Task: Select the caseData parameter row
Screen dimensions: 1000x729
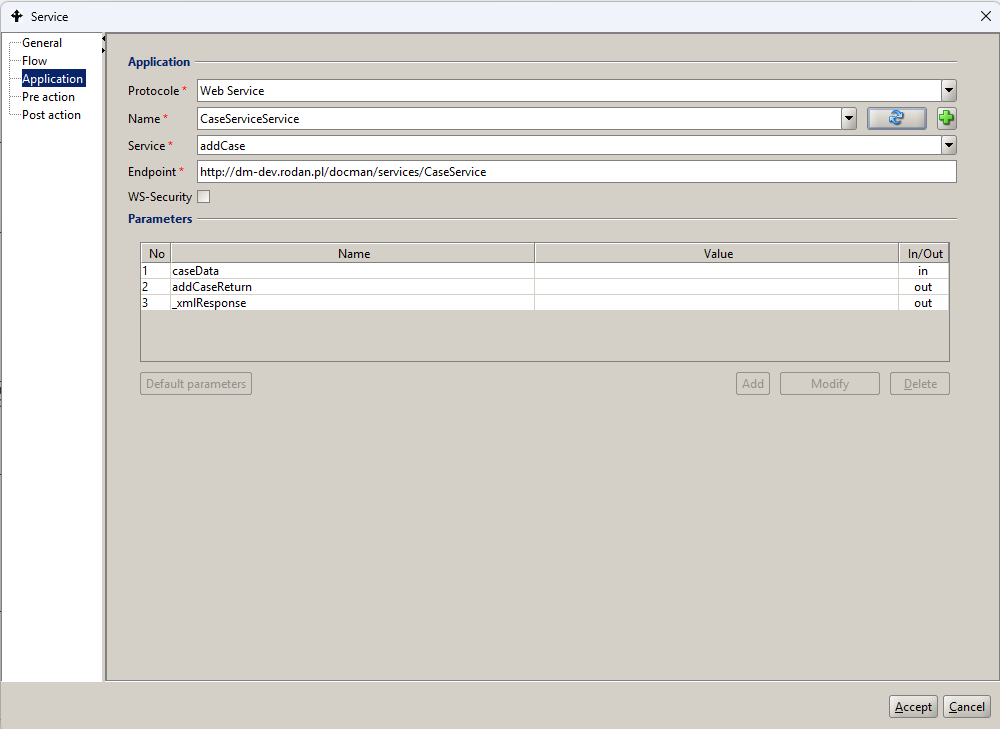Action: (x=352, y=271)
